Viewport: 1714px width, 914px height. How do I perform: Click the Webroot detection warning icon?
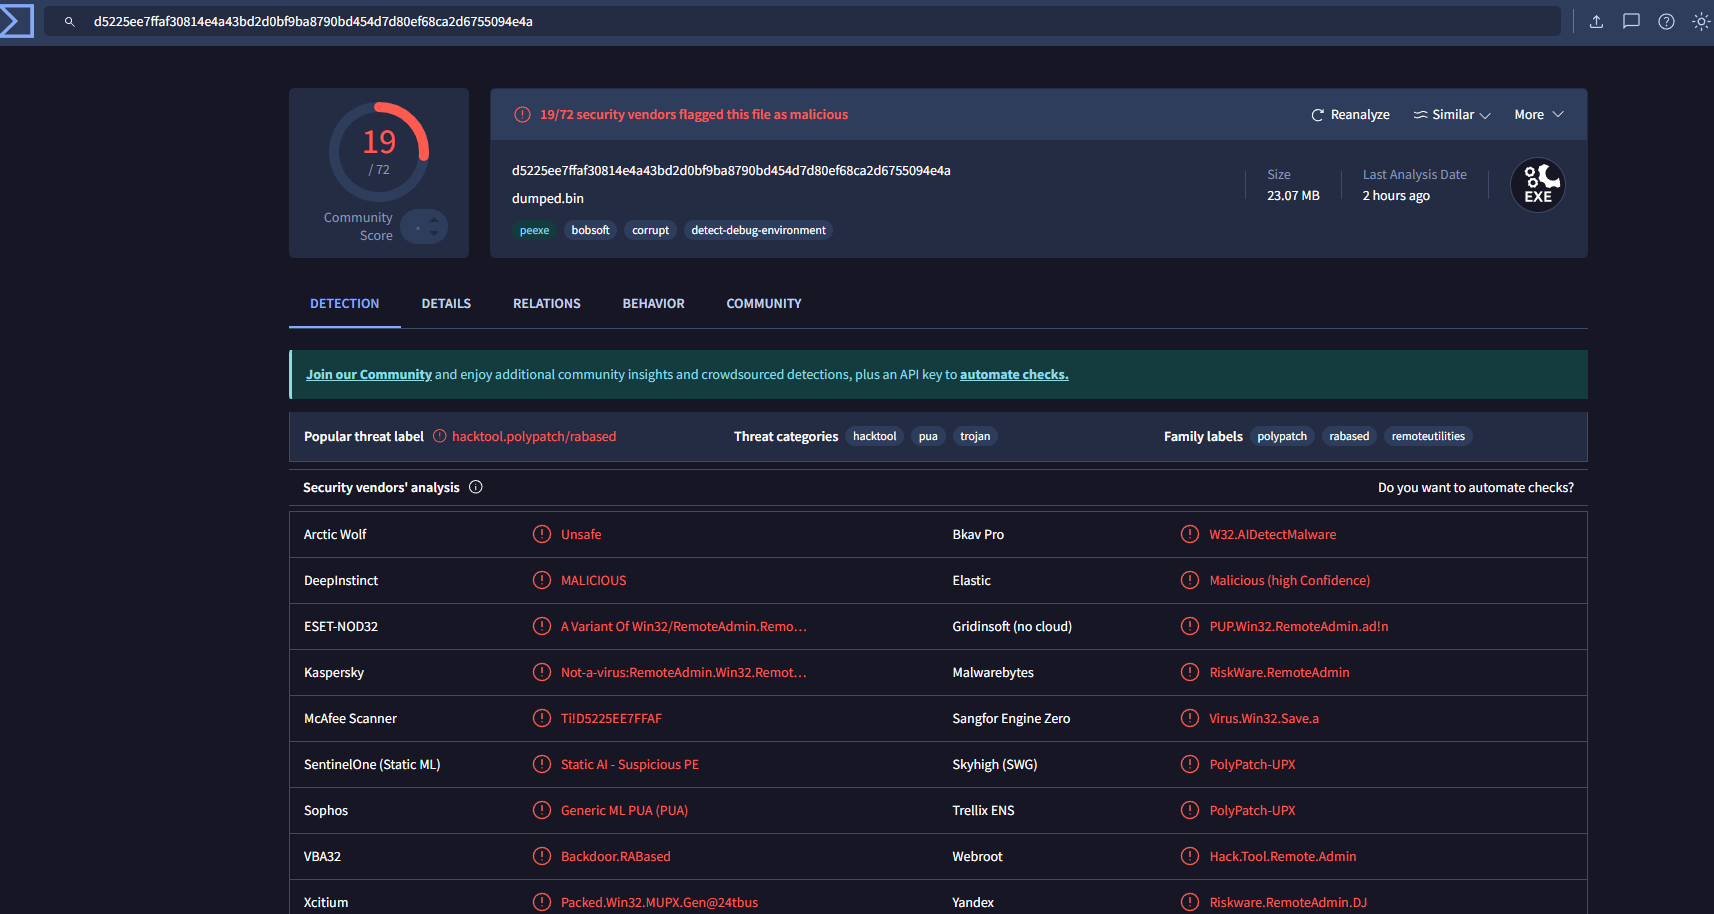click(1190, 856)
